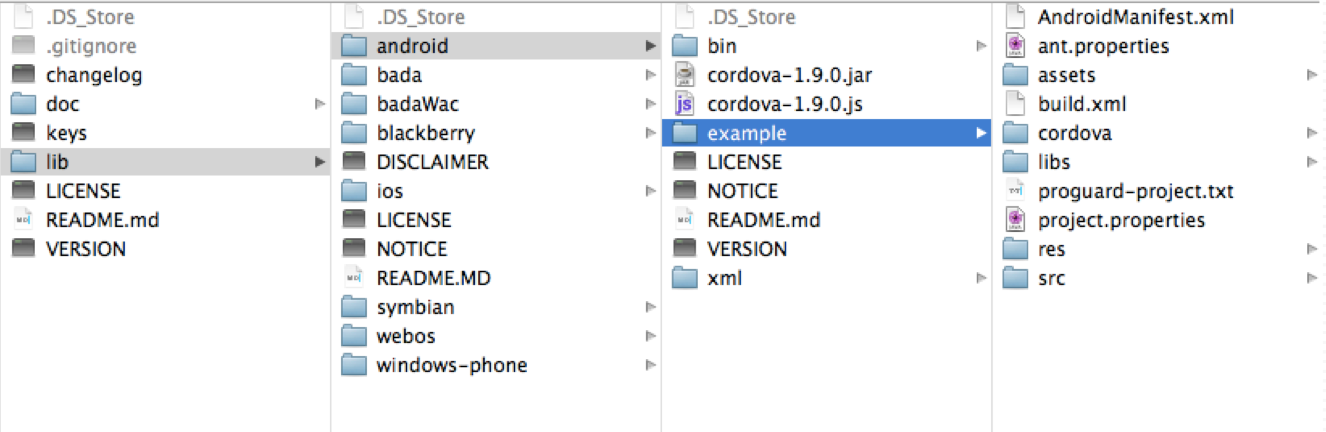The height and width of the screenshot is (432, 1326).
Task: Expand the src folder arrow
Action: [1311, 278]
